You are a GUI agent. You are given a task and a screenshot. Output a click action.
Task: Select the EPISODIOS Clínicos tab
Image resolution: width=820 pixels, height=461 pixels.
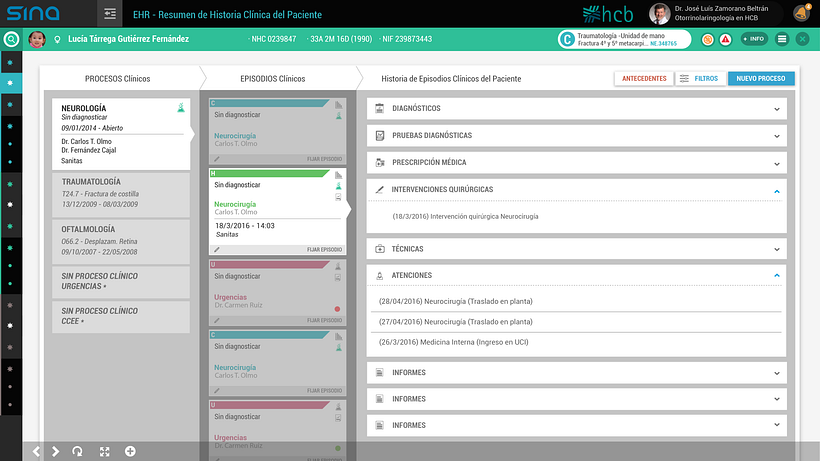pos(272,78)
